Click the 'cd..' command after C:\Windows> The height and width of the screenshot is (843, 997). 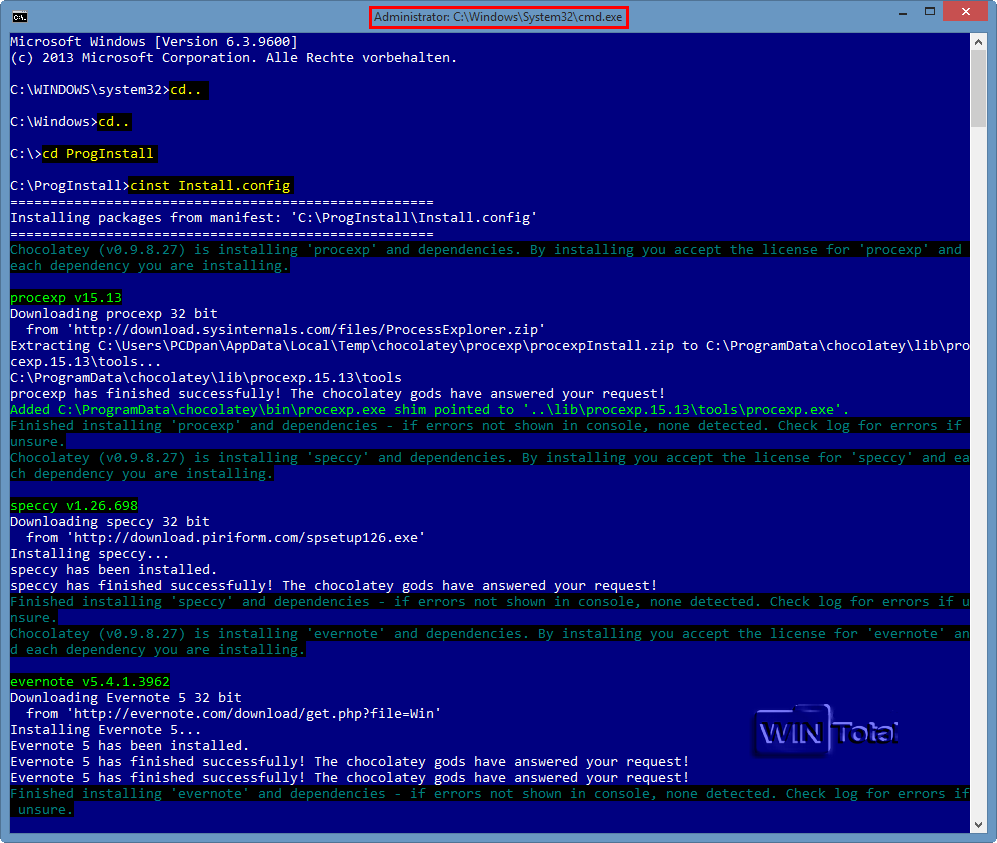114,121
